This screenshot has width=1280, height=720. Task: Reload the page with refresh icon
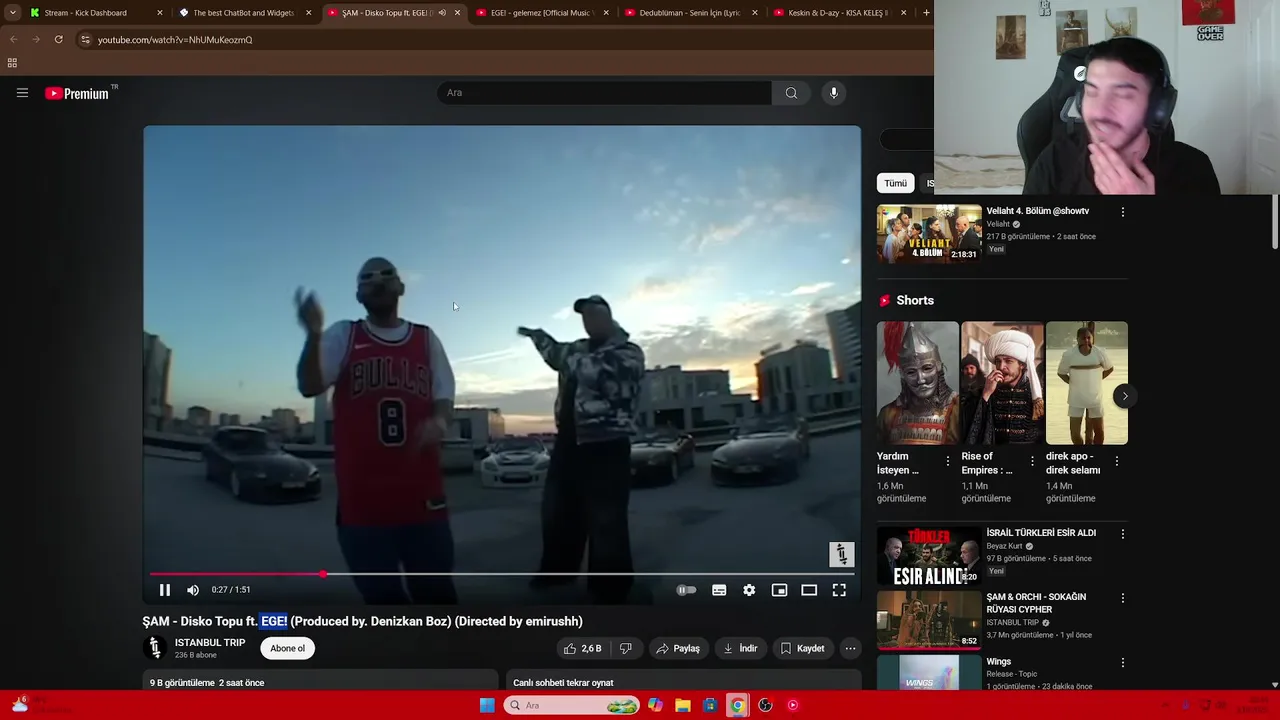59,40
